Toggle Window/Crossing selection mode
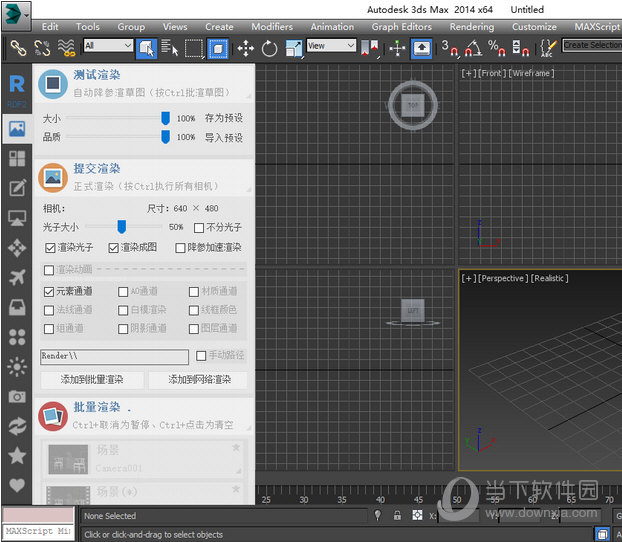The image size is (622, 542). [x=218, y=48]
